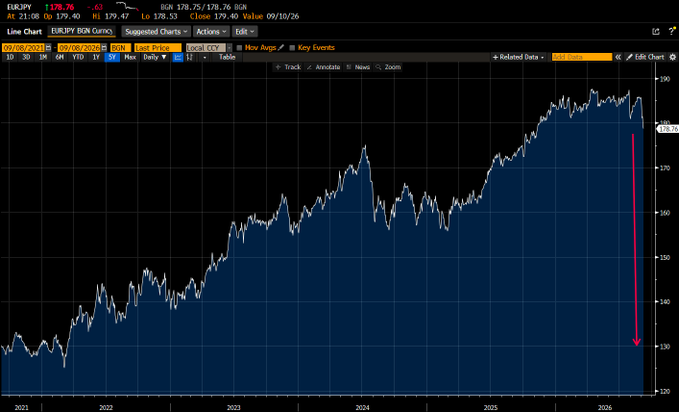Select the 1M time range
This screenshot has width=679, height=412.
click(42, 57)
